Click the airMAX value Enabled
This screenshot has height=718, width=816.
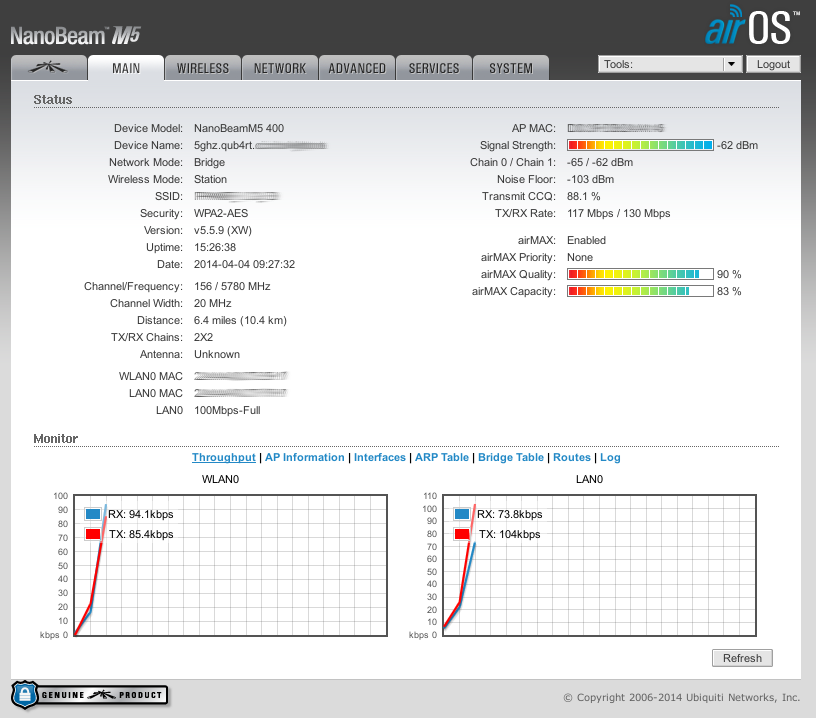click(x=586, y=240)
